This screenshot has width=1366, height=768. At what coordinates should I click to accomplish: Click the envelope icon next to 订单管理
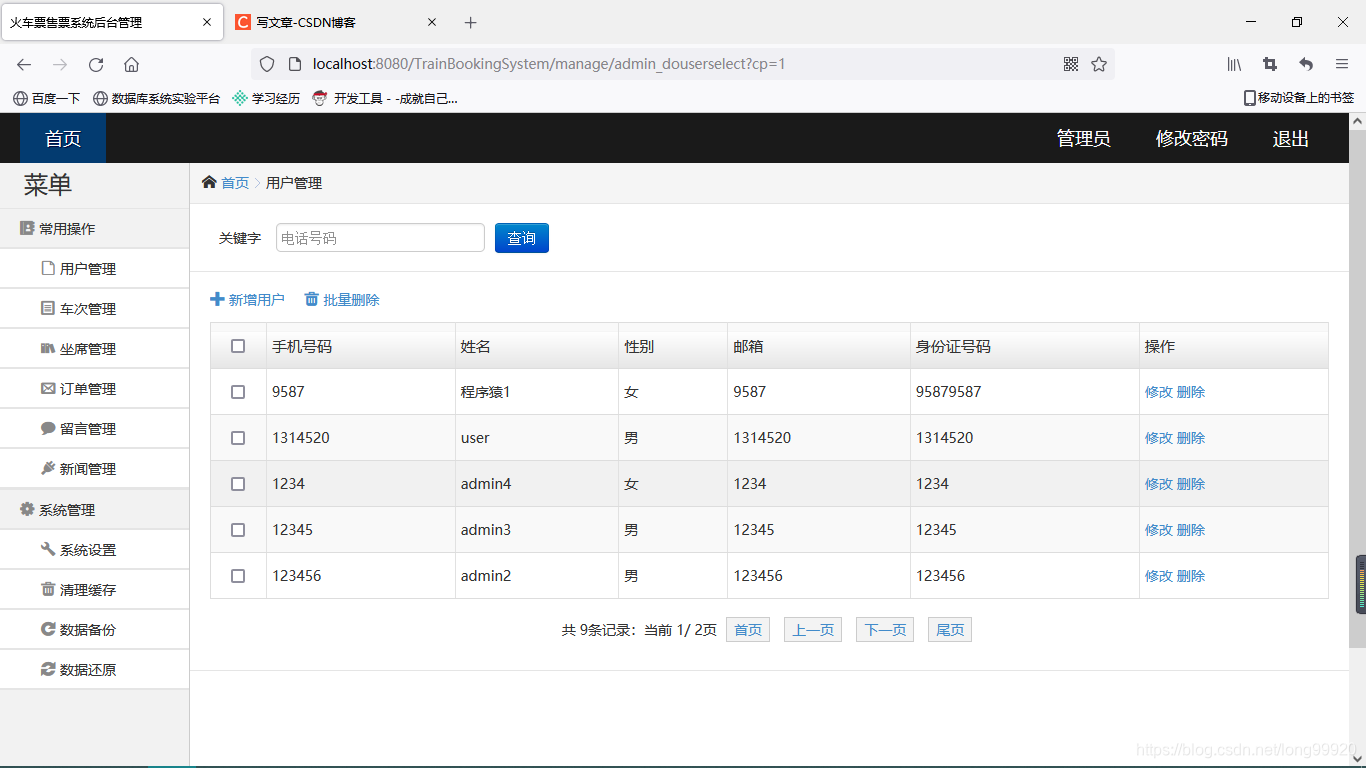pyautogui.click(x=48, y=388)
